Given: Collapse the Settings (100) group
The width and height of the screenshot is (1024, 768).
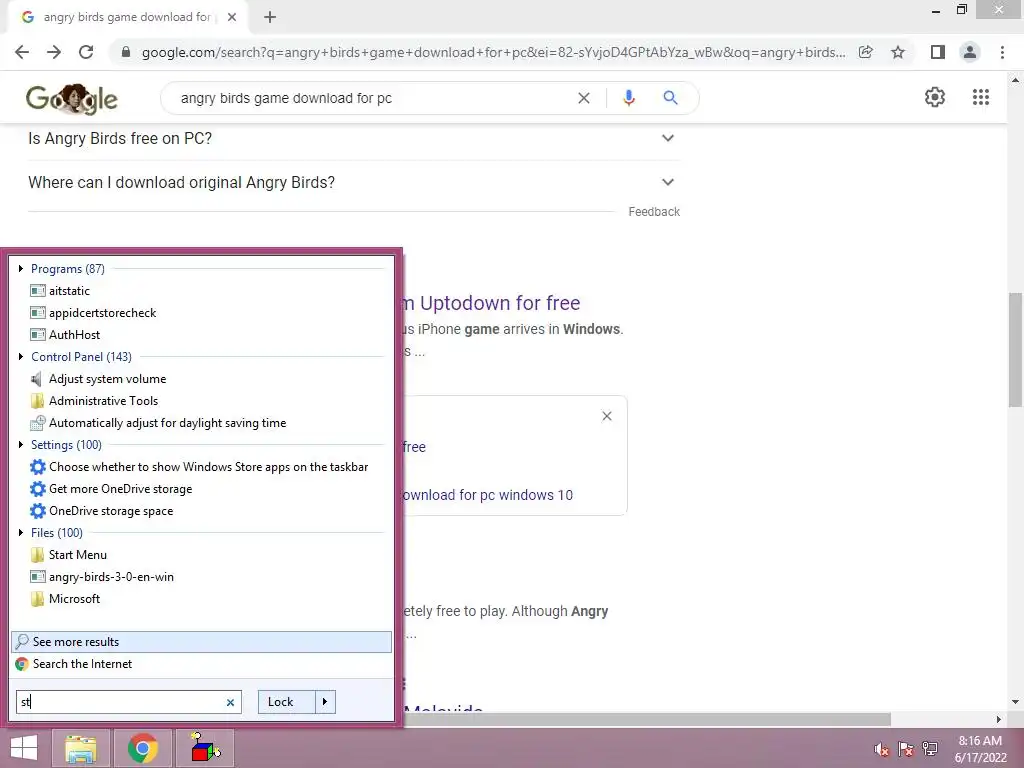Looking at the screenshot, I should (x=21, y=445).
